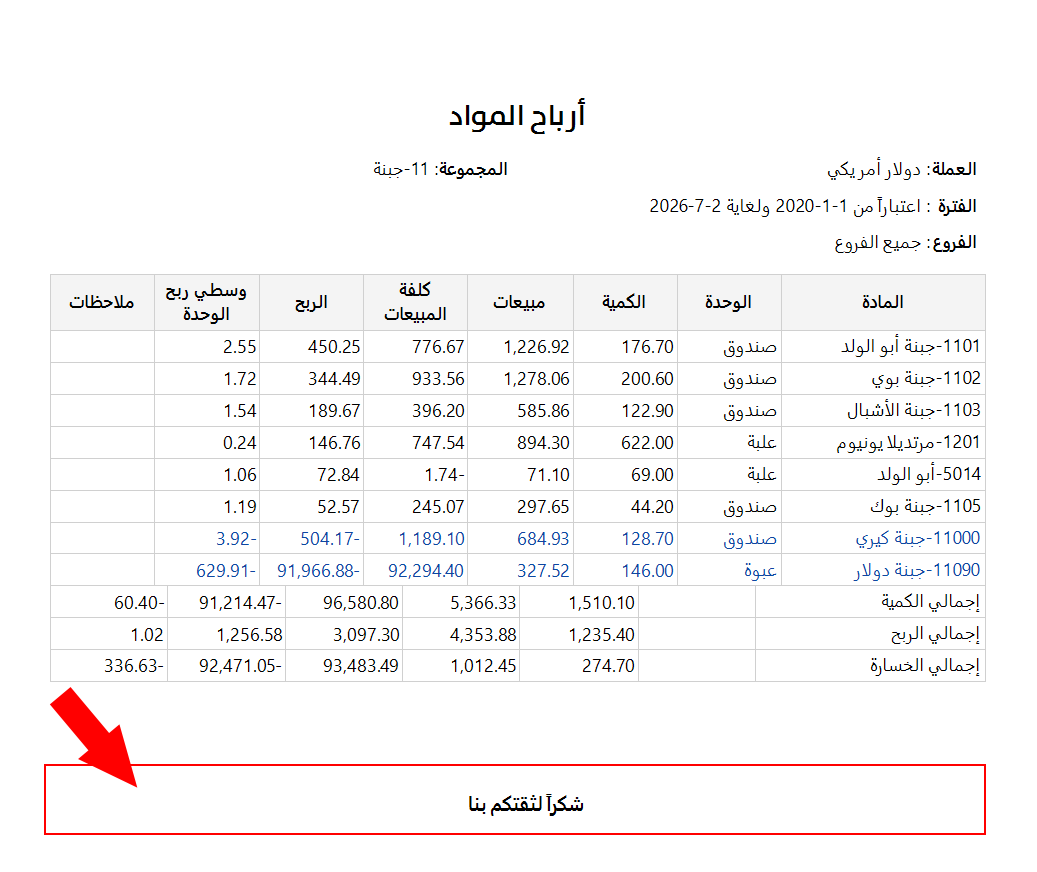Select the كلفة المبيعات column header
The image size is (1037, 872).
(415, 303)
